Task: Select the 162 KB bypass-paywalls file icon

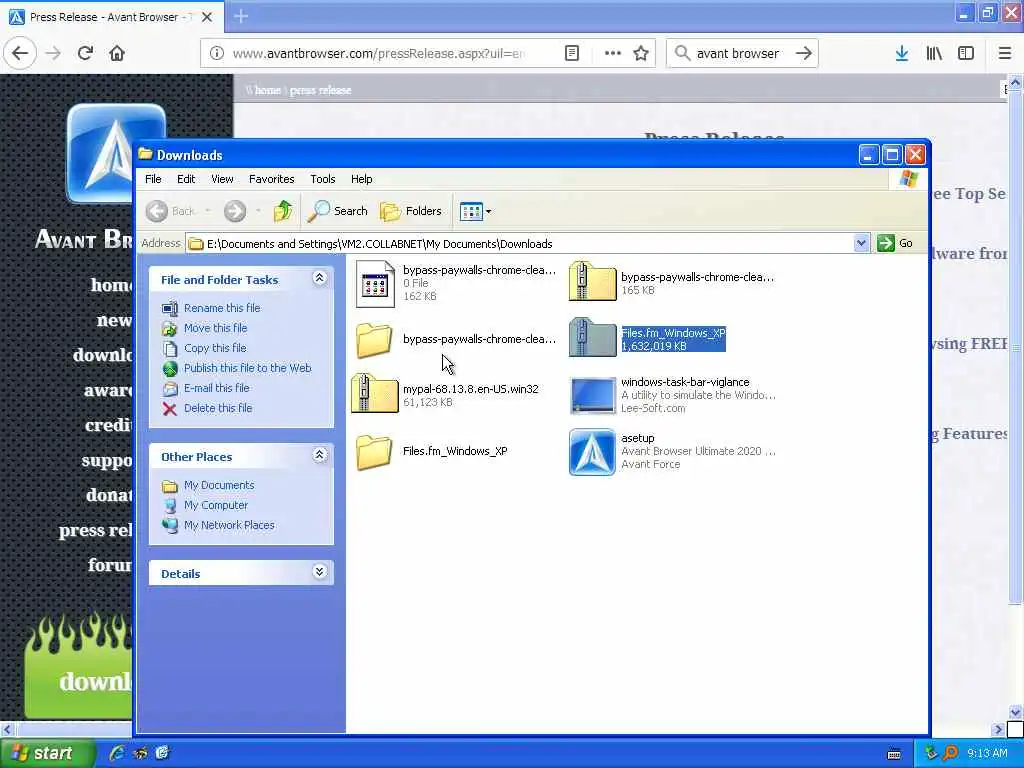Action: (375, 283)
